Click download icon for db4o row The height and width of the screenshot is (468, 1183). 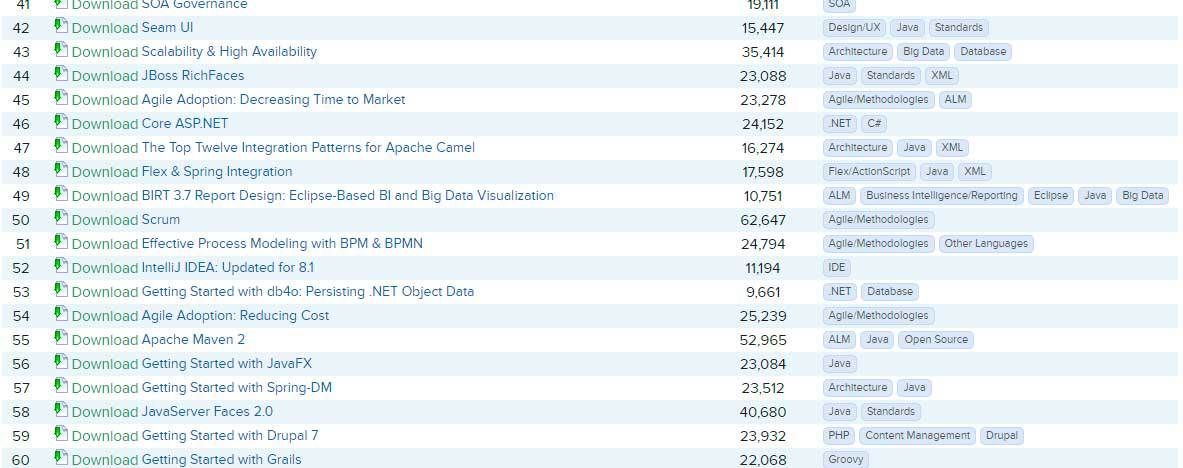[x=61, y=290]
